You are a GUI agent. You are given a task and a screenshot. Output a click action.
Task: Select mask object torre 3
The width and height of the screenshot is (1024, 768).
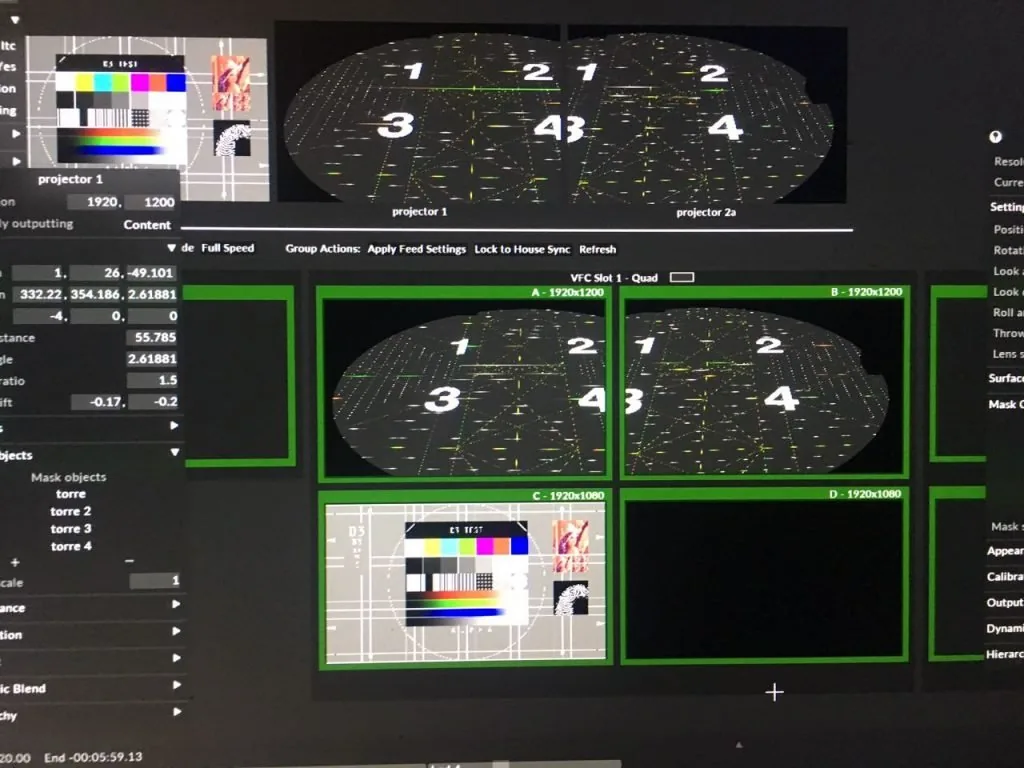tap(71, 529)
